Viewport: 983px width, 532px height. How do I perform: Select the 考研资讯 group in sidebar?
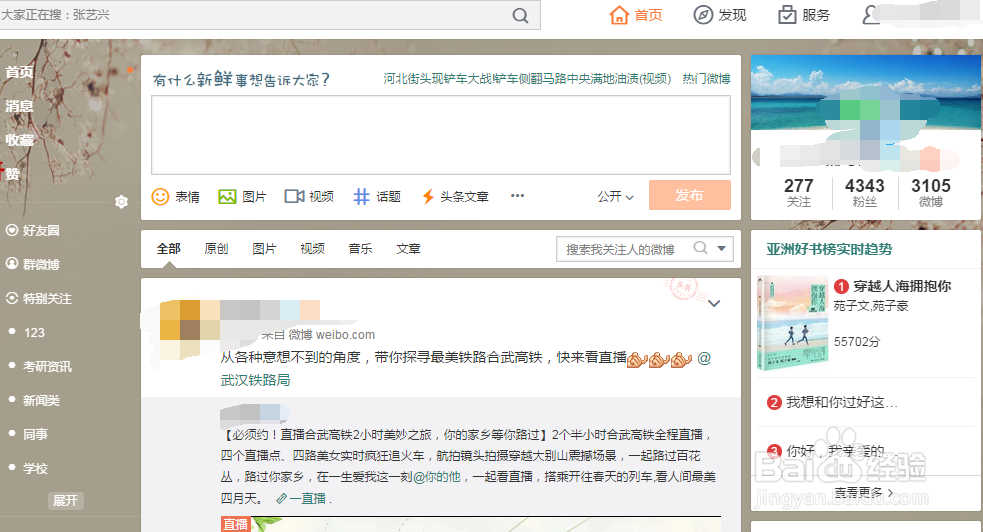coord(47,367)
